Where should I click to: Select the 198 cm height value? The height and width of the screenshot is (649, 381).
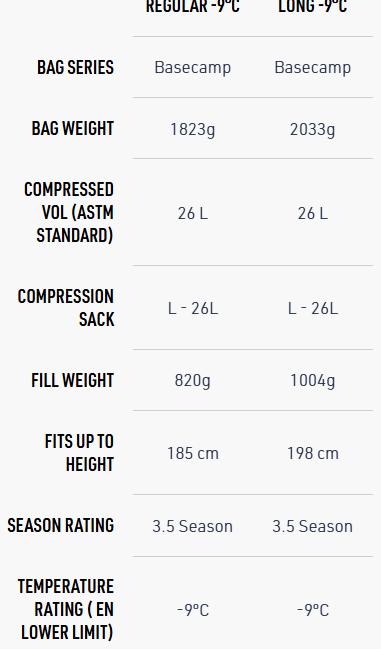click(313, 454)
